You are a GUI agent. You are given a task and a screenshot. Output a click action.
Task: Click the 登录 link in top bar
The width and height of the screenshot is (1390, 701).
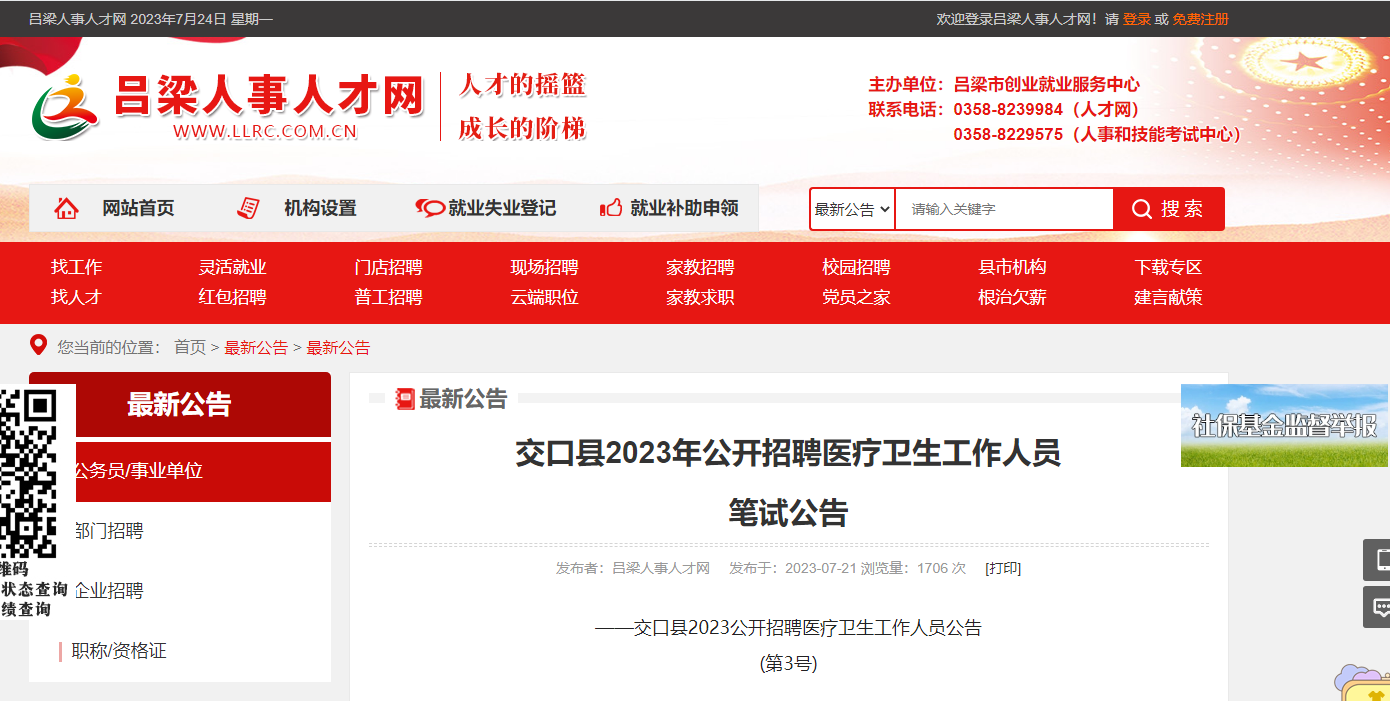pos(1137,19)
